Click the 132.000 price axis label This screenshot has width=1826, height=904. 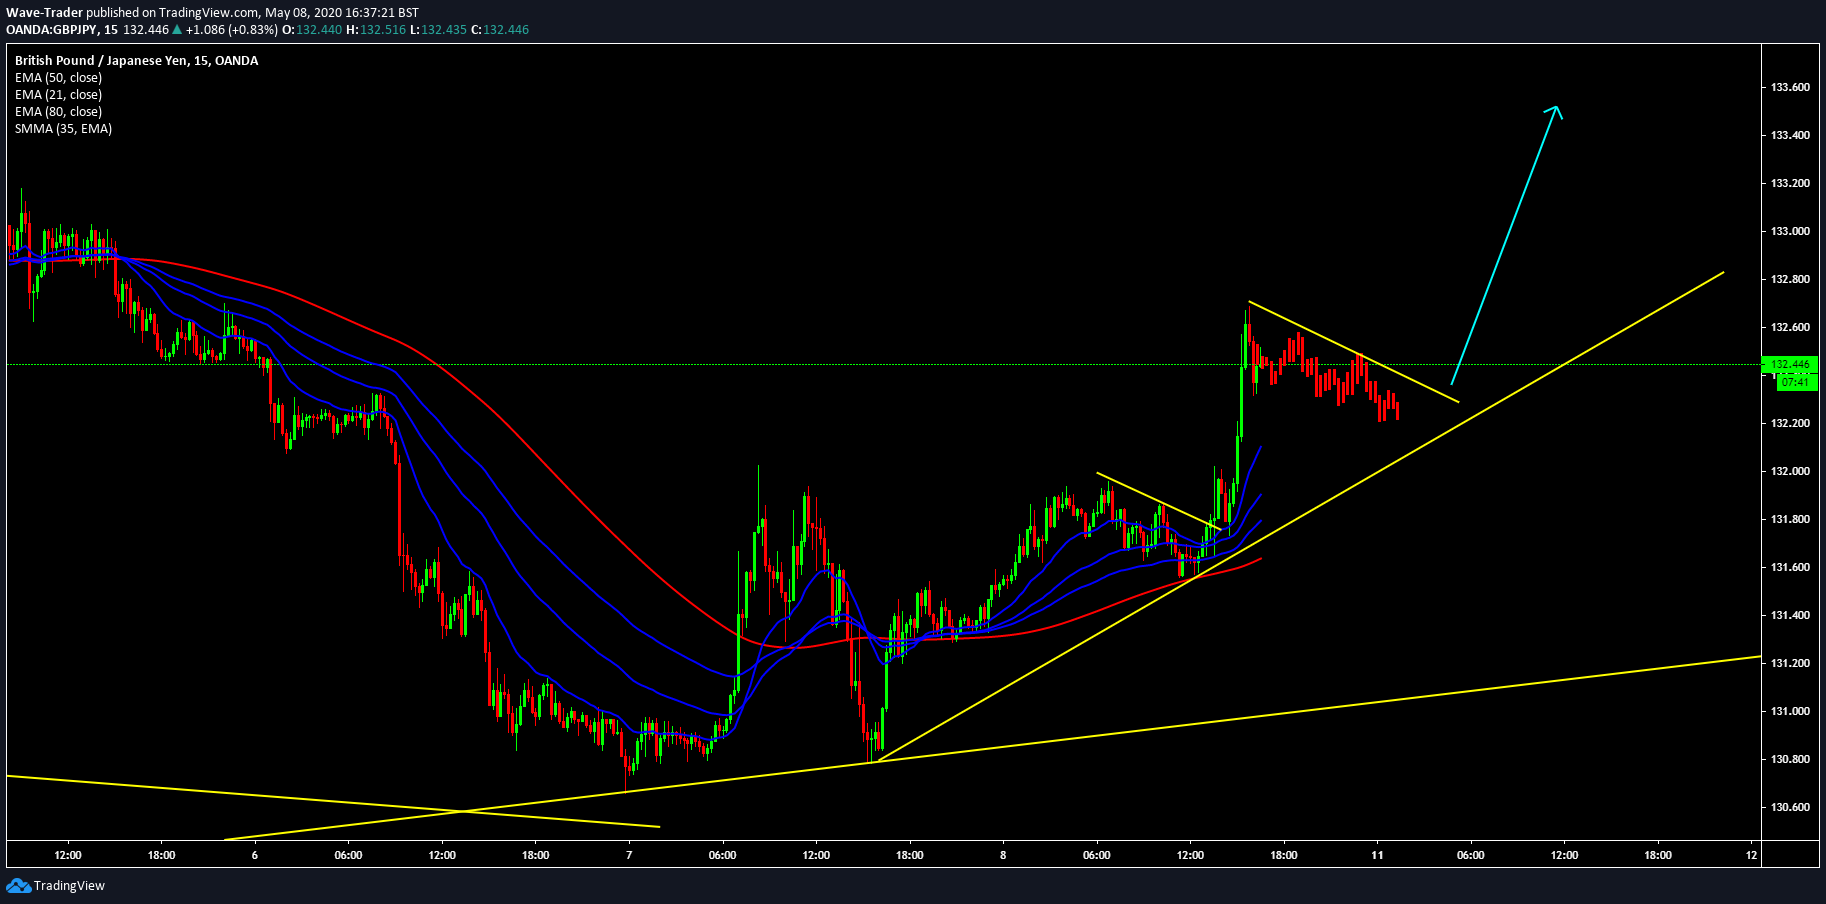click(1790, 472)
